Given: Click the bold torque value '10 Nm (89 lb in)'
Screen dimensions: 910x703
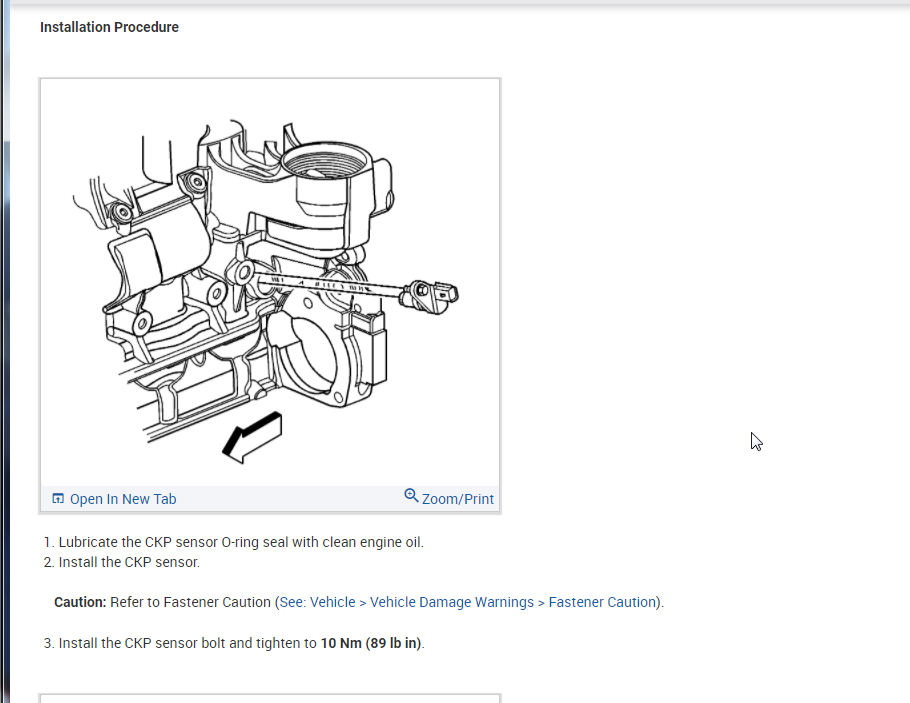Looking at the screenshot, I should click(x=371, y=644).
